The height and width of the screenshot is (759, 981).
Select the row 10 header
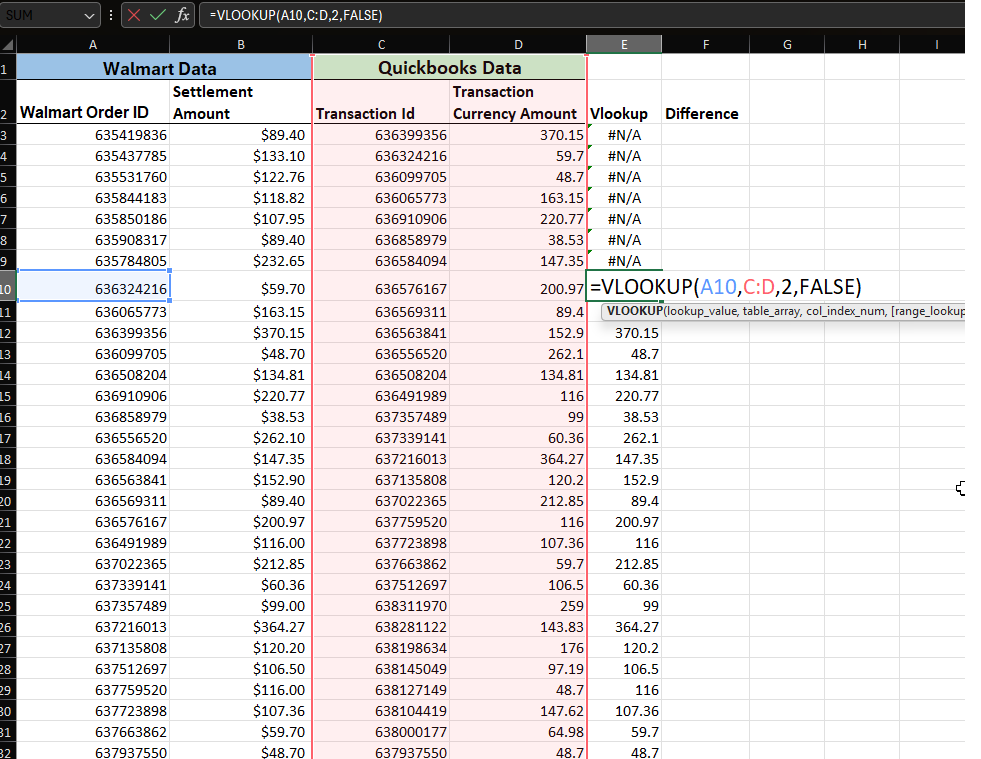point(8,288)
